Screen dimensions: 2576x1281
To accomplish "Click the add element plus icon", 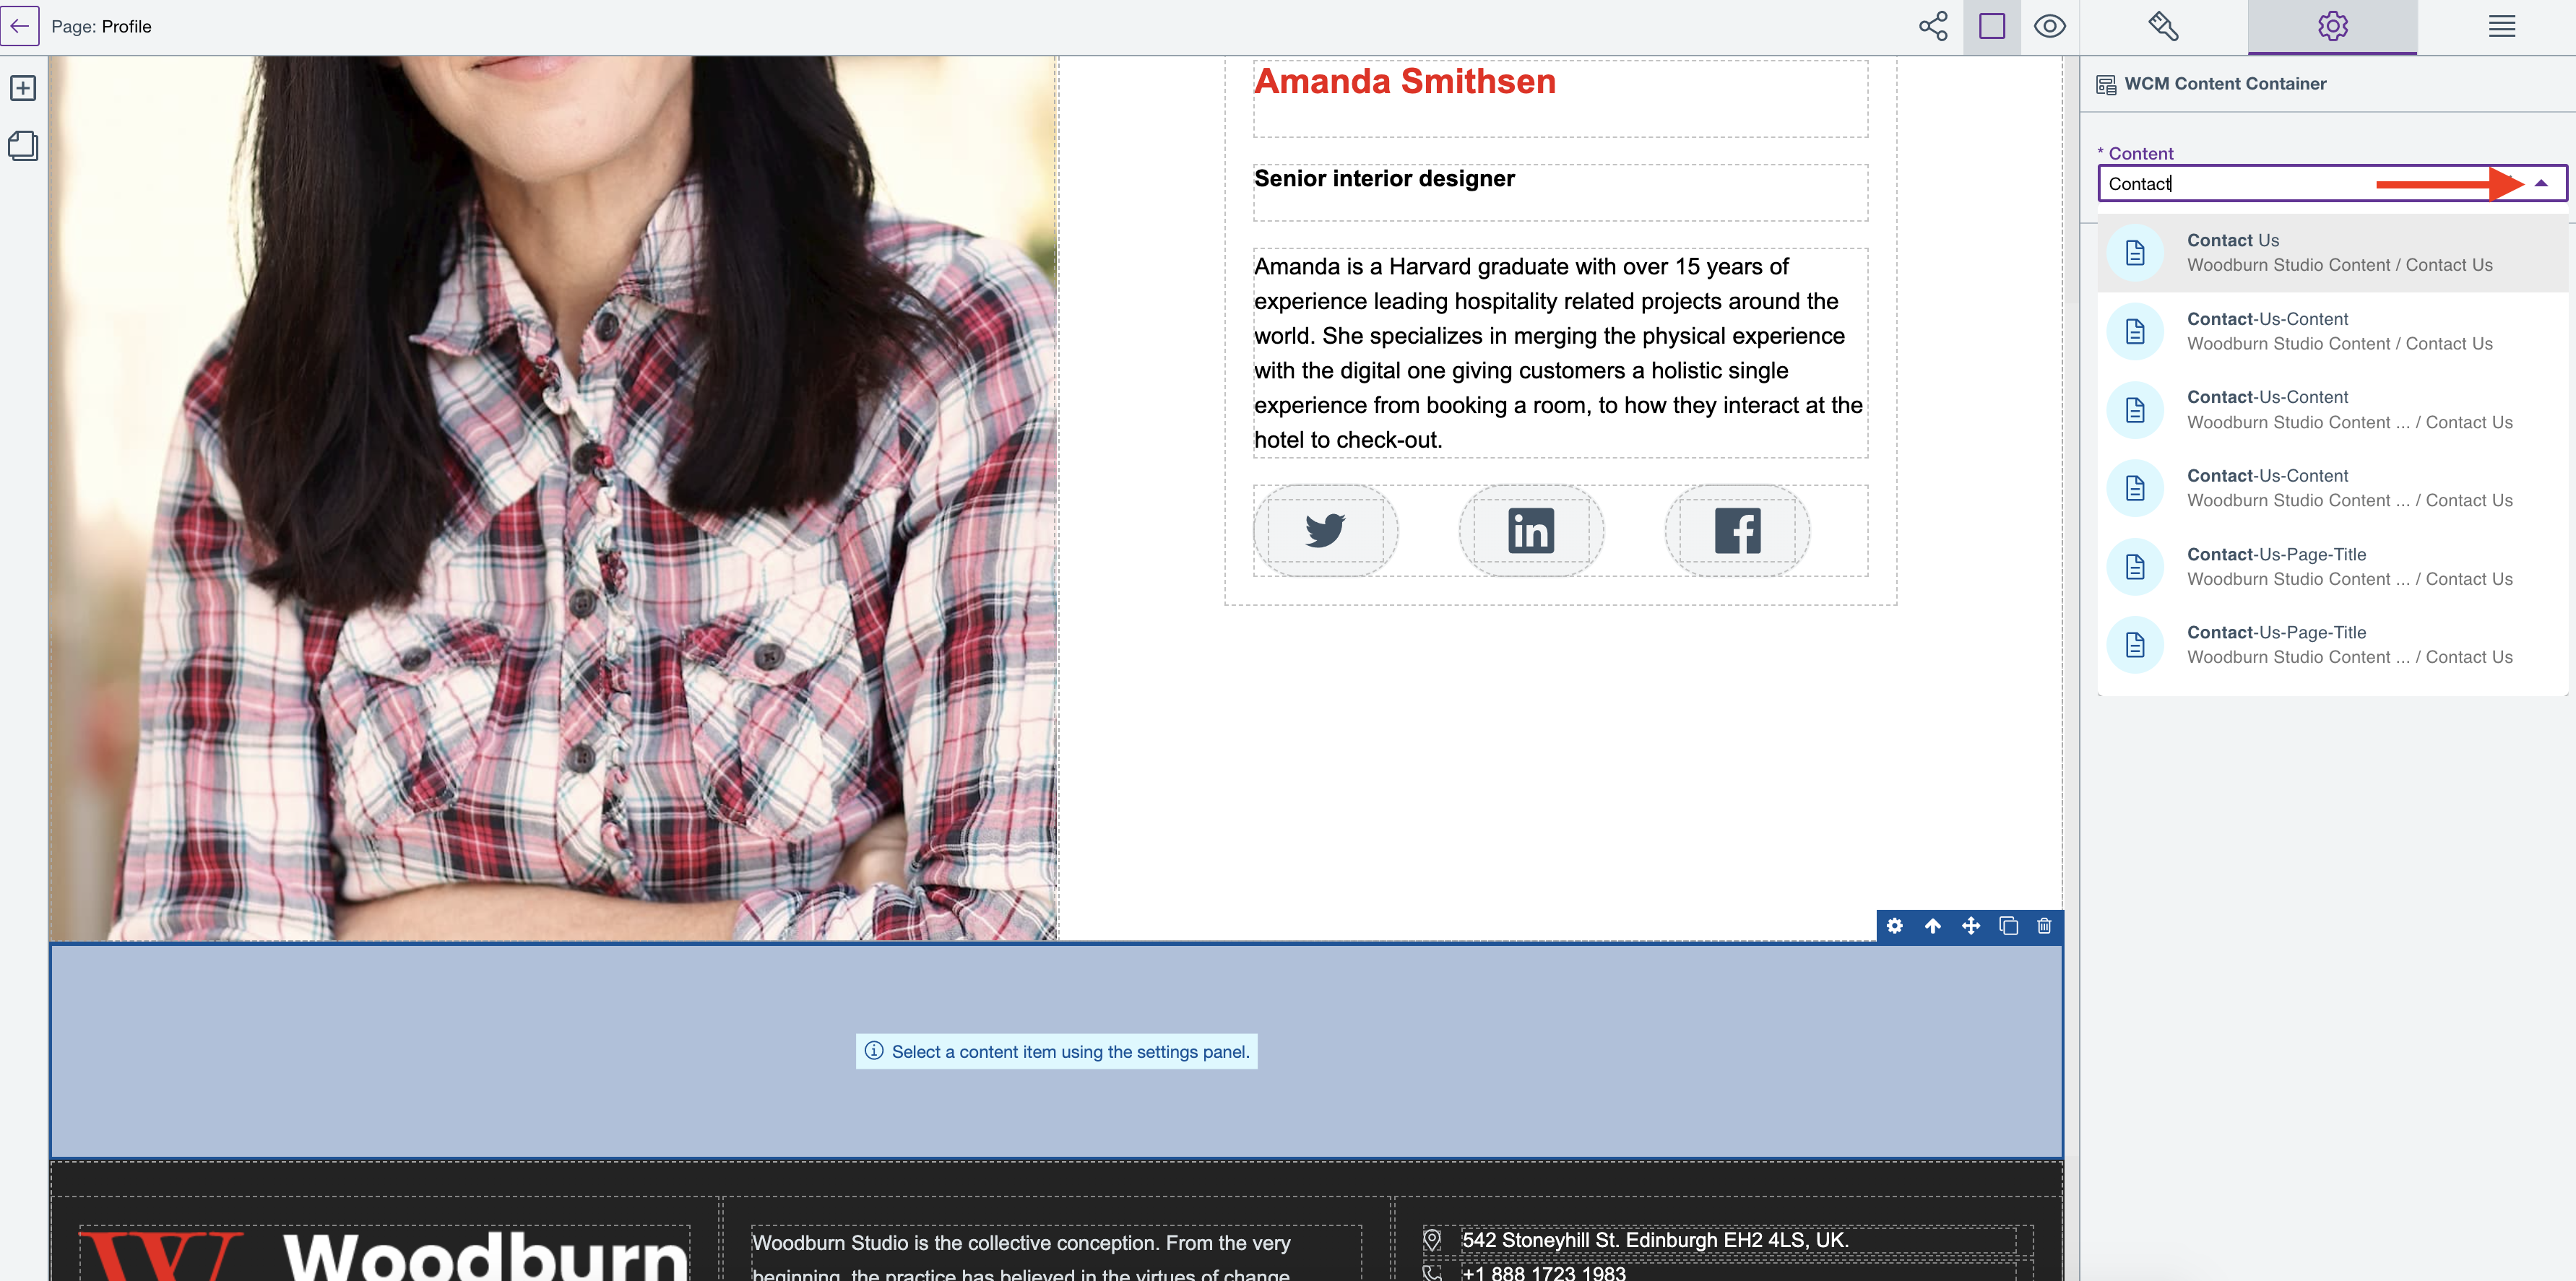I will [23, 88].
